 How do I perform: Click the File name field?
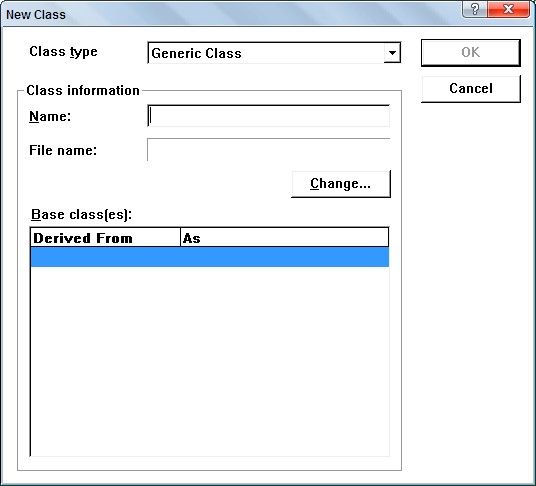269,150
